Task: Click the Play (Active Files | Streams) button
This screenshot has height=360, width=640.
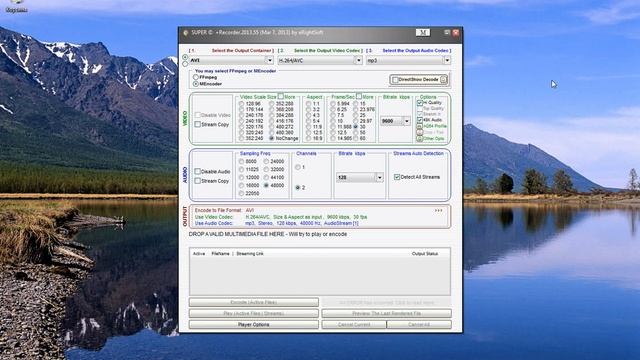Action: tap(253, 313)
